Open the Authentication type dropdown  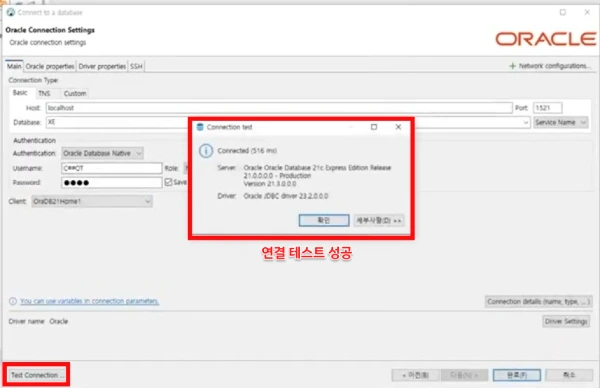pyautogui.click(x=102, y=153)
